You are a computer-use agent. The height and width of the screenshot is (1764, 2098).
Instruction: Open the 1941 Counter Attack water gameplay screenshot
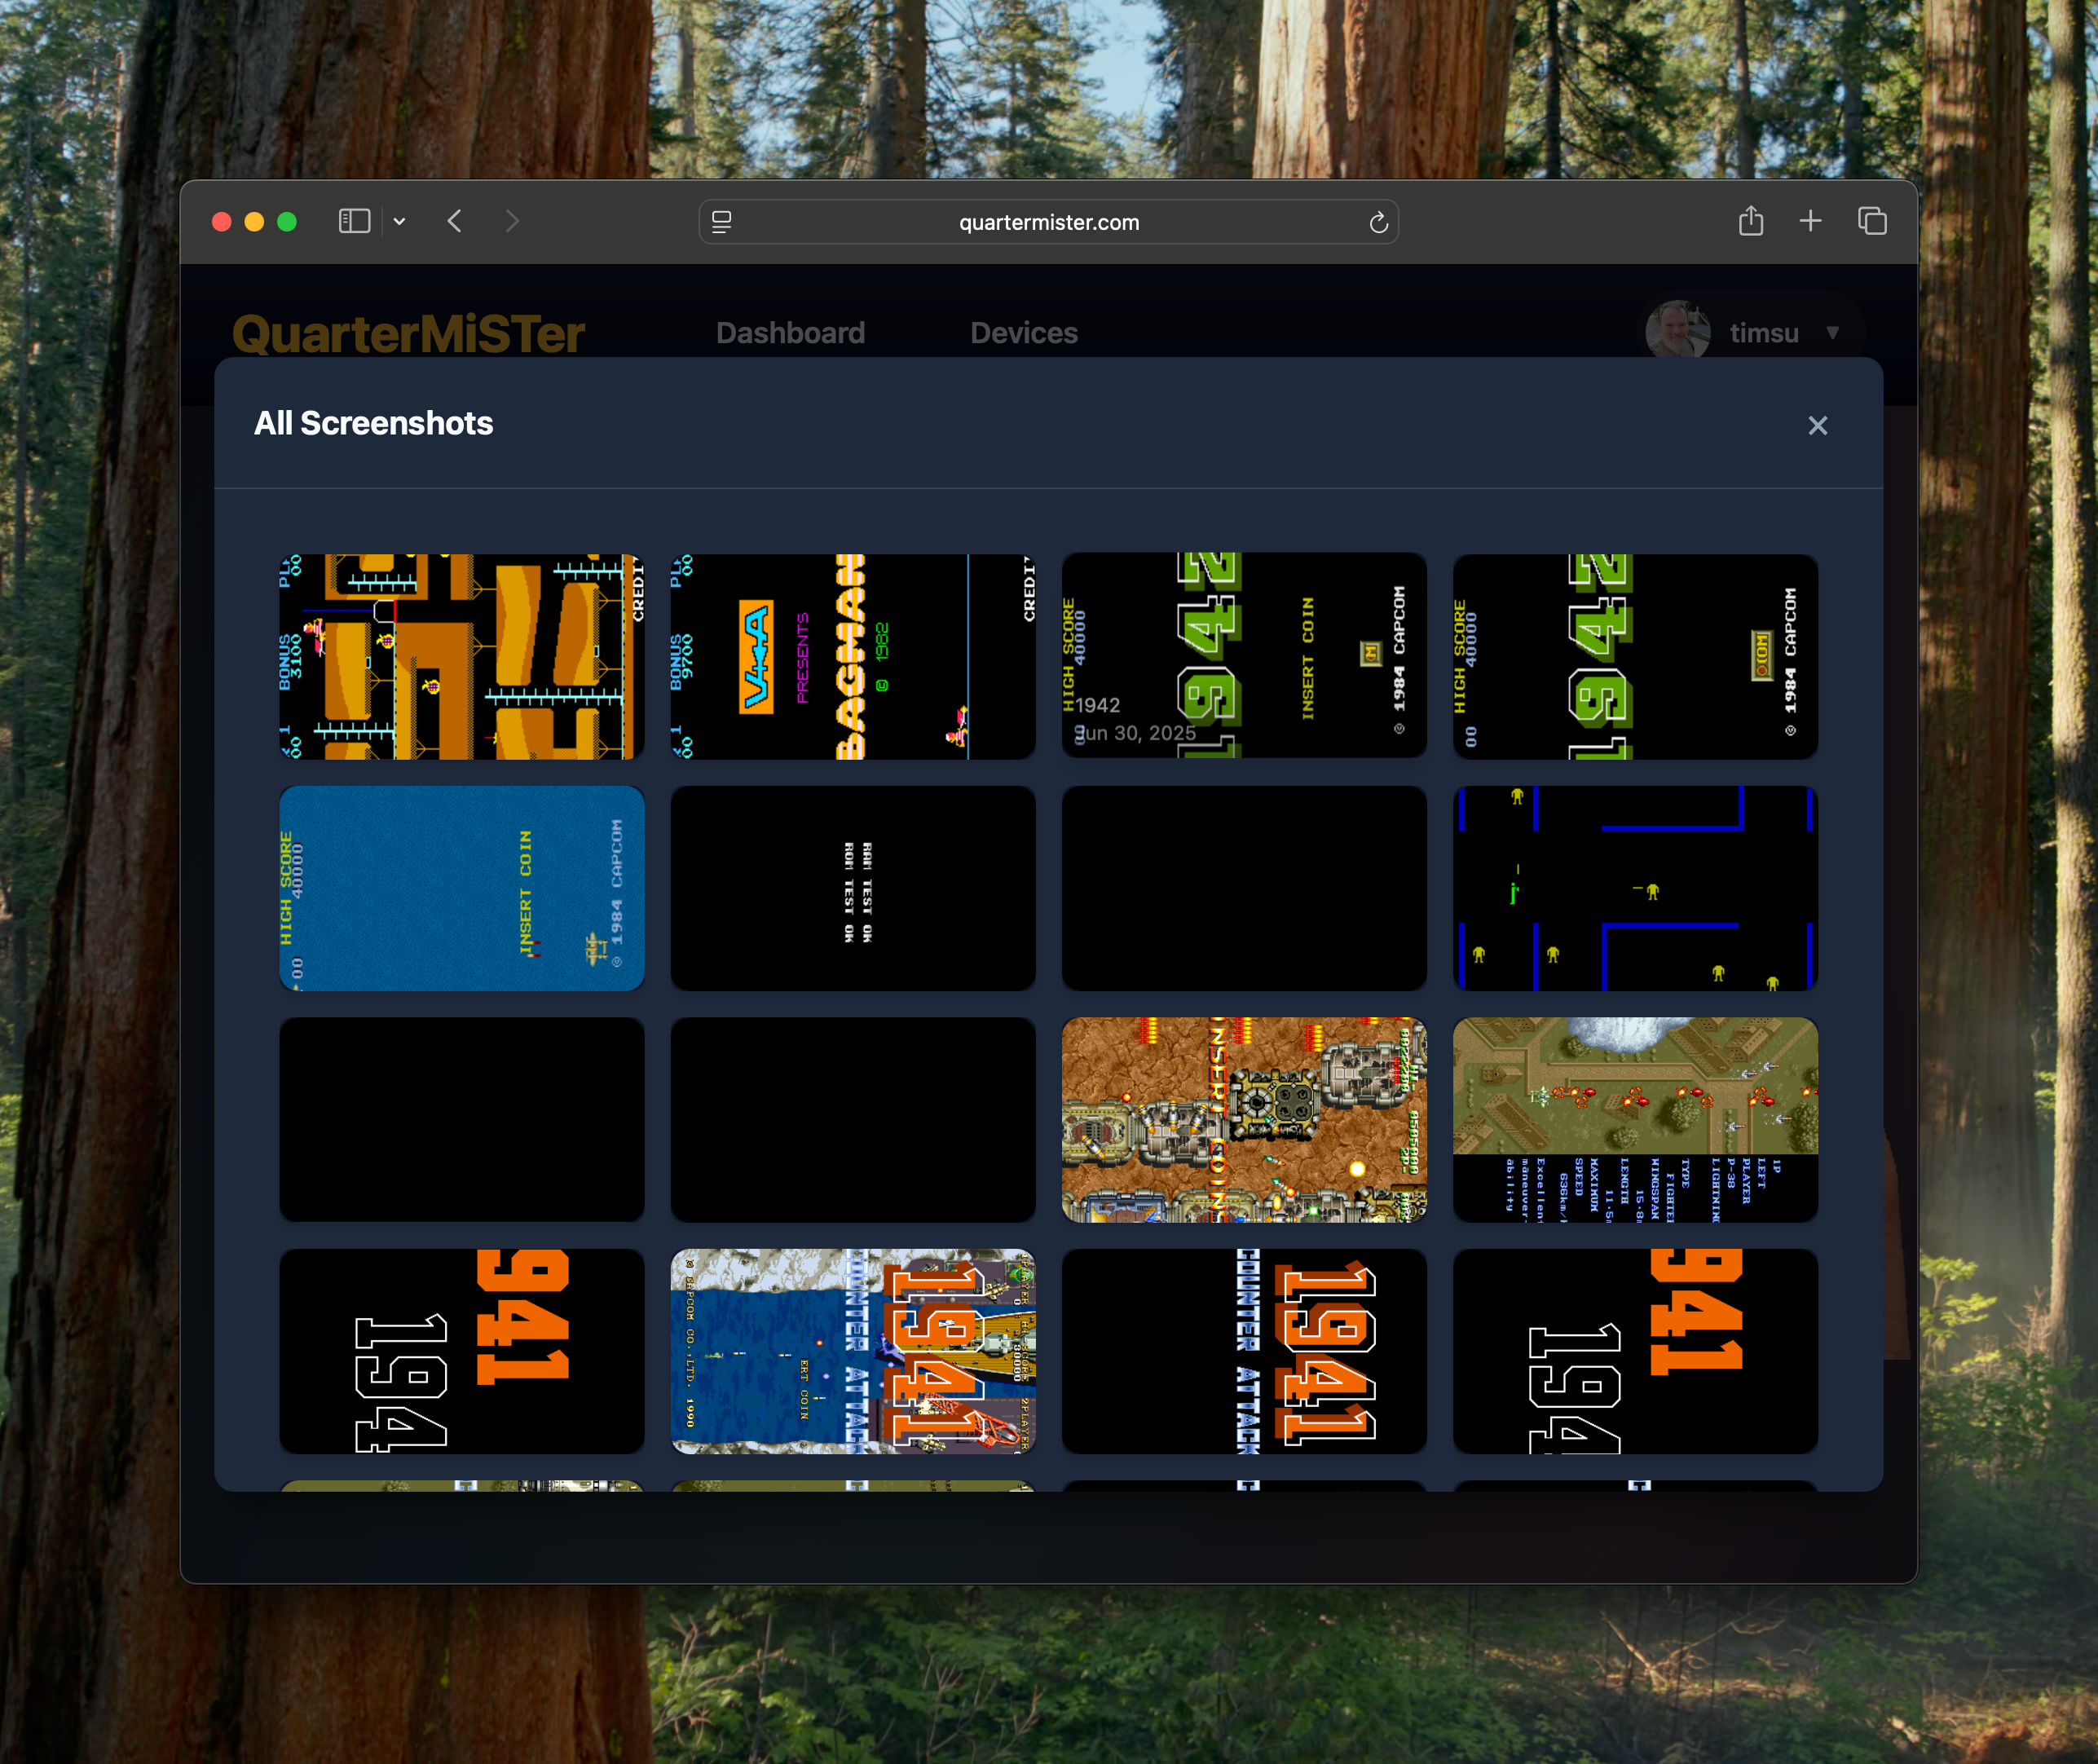point(853,1351)
